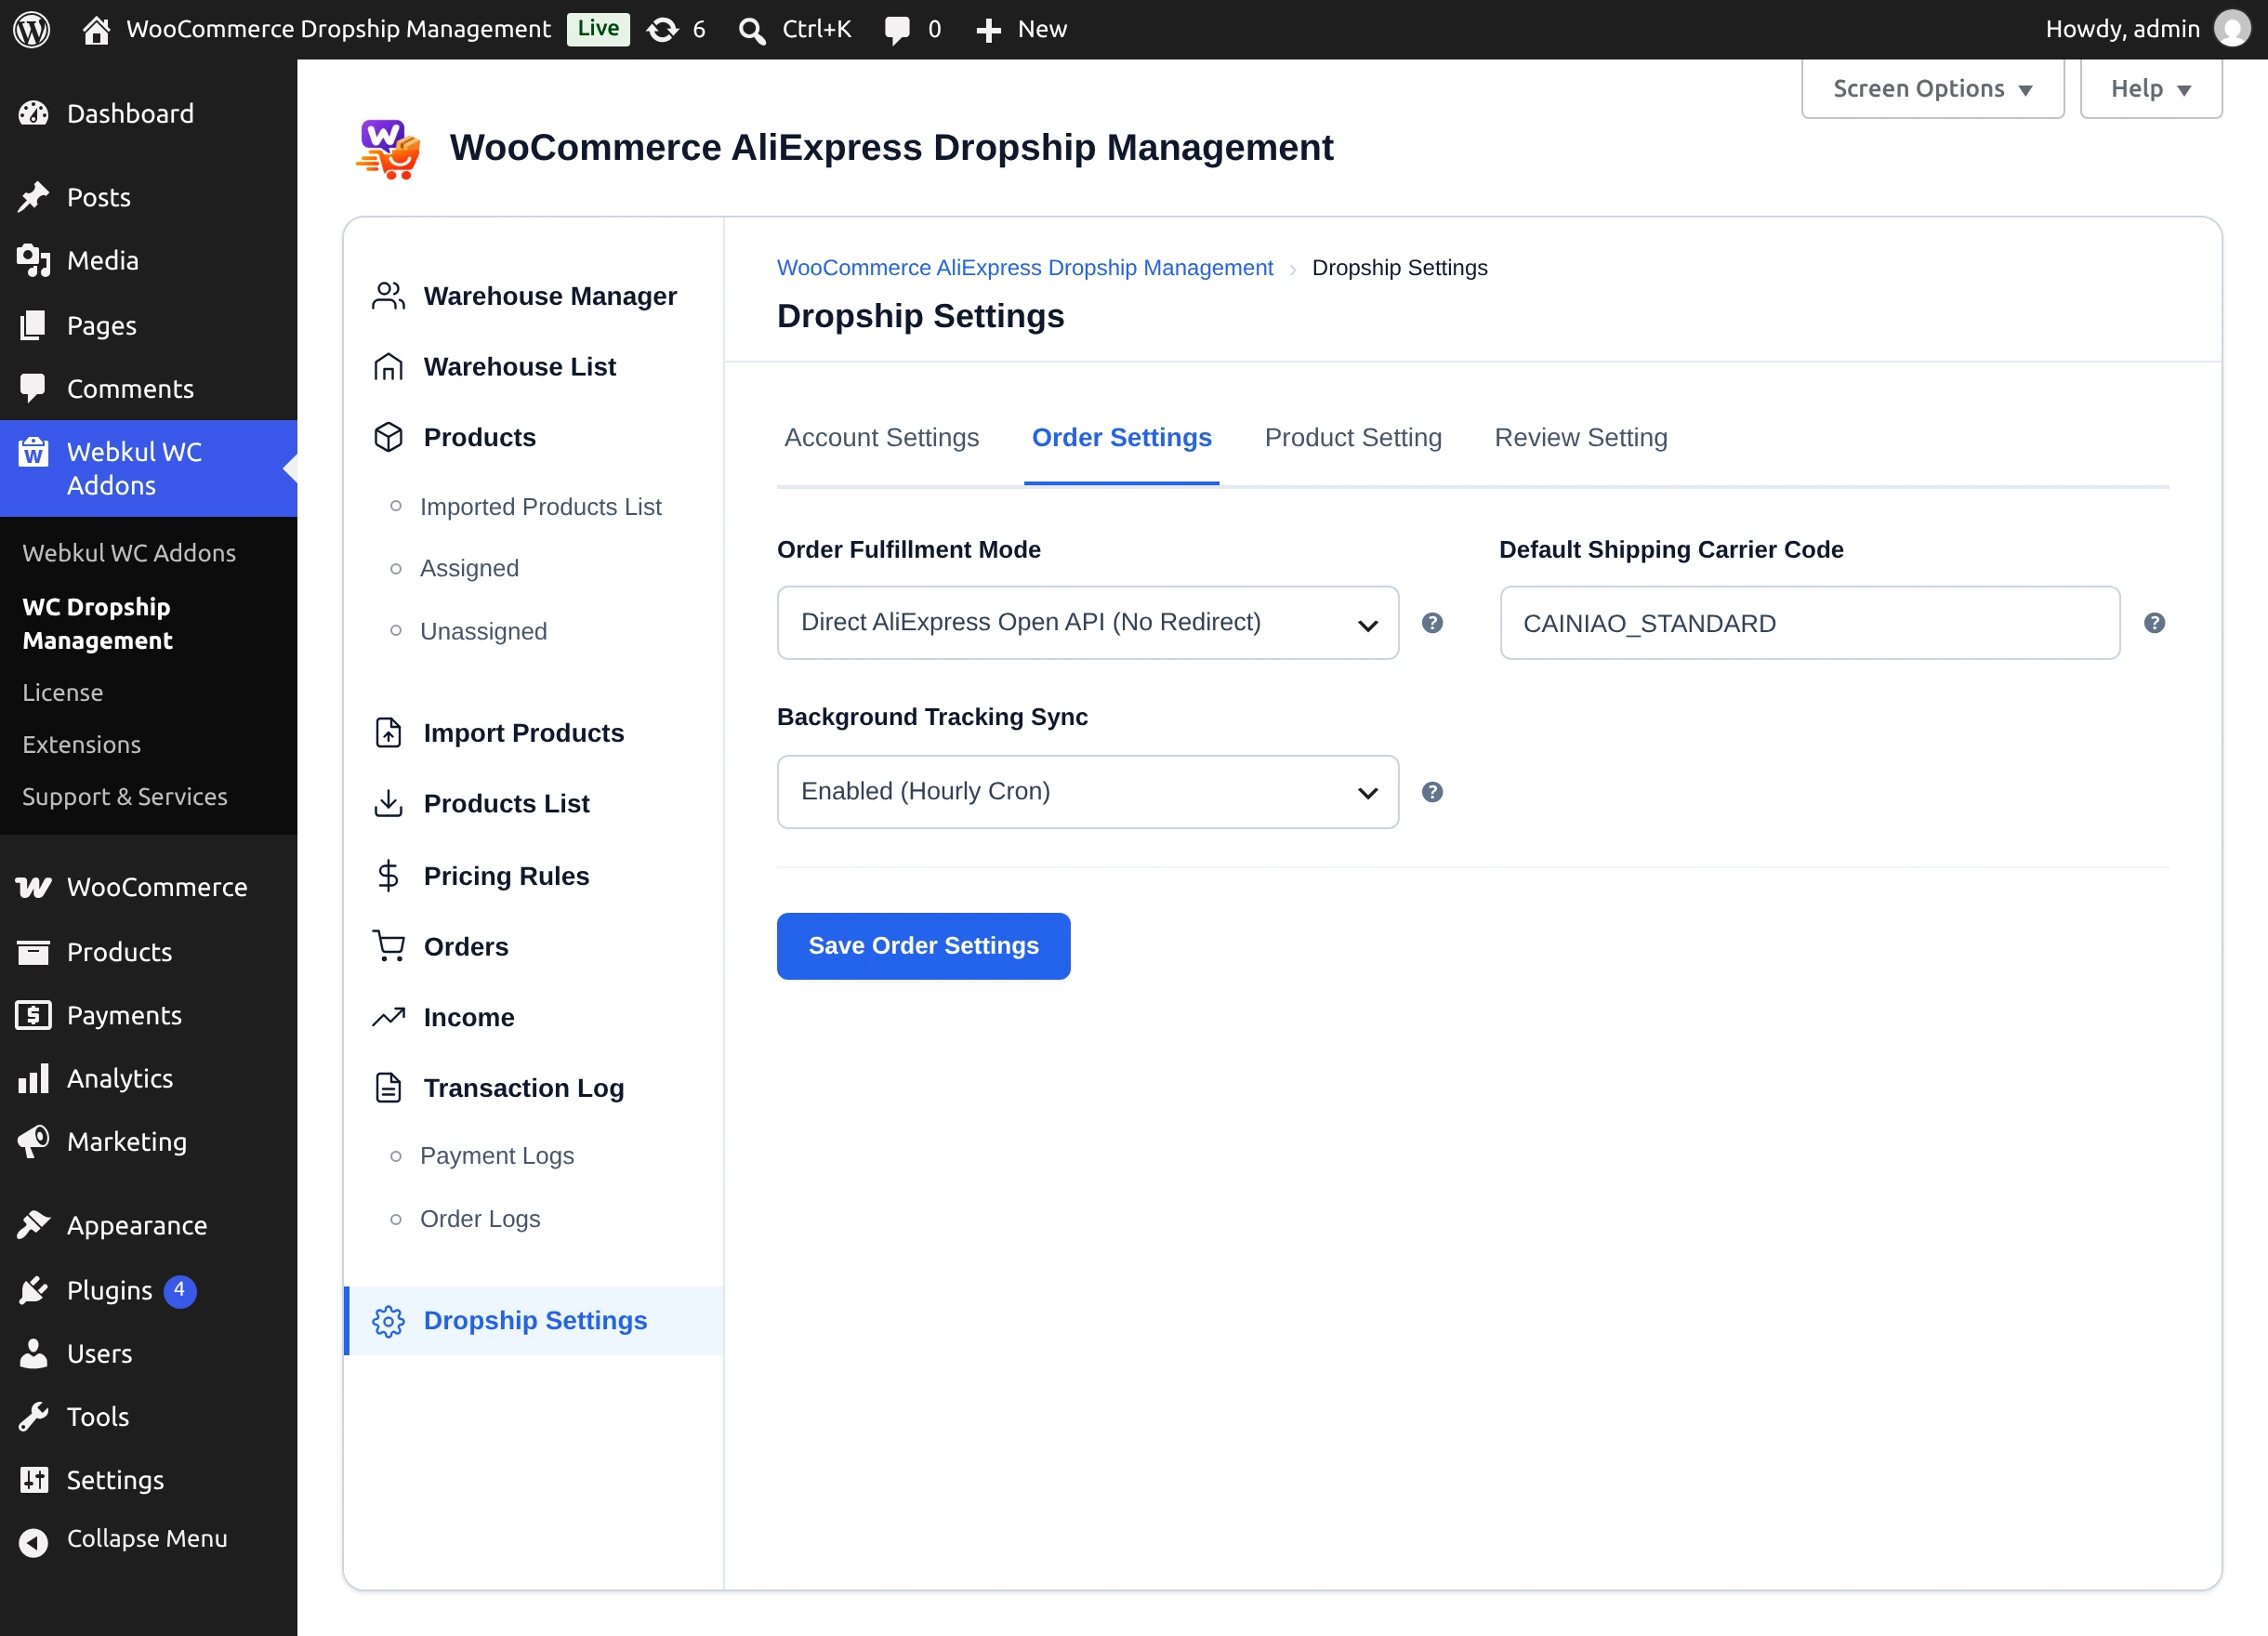Open Payment Logs submenu
This screenshot has width=2268, height=1636.
[x=496, y=1156]
